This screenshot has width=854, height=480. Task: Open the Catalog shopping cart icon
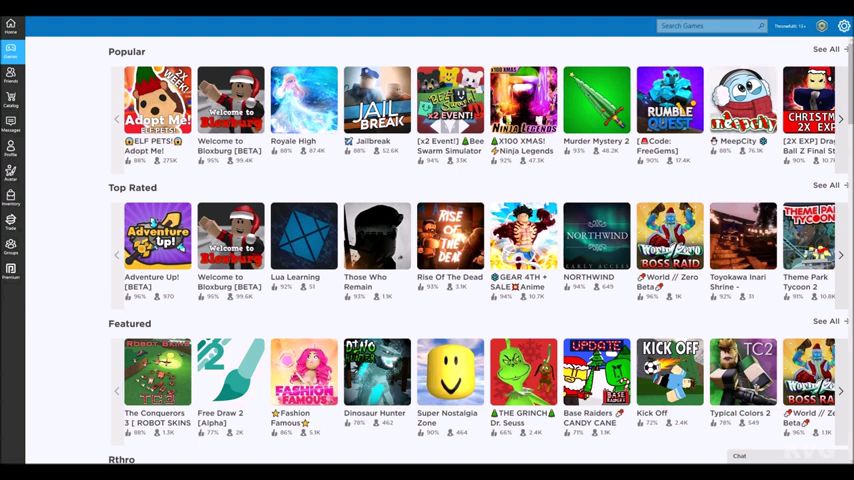pyautogui.click(x=11, y=99)
